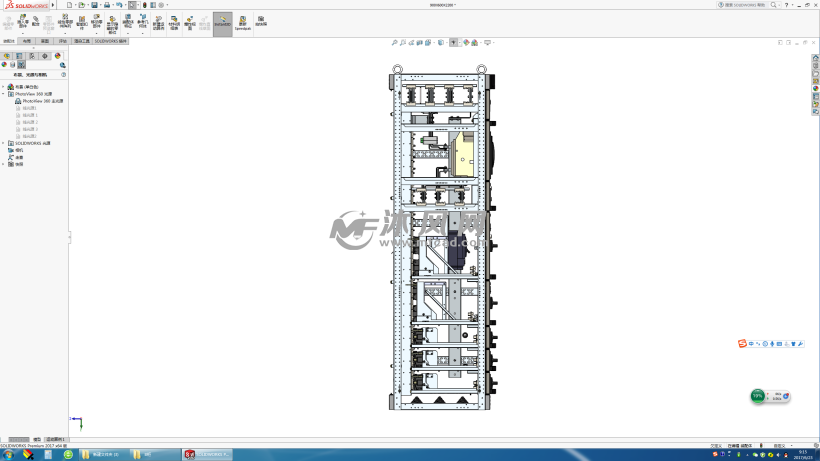The width and height of the screenshot is (820, 461).
Task: Open Hide/Show Items dropdown arrow
Action: 460,42
